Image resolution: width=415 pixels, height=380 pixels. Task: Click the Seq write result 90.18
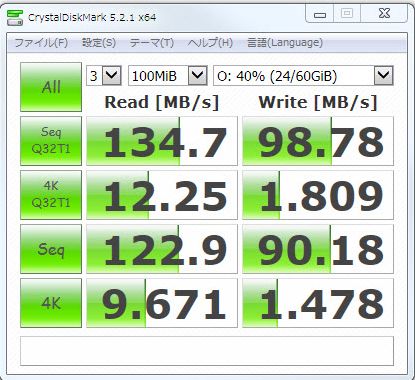click(x=318, y=249)
